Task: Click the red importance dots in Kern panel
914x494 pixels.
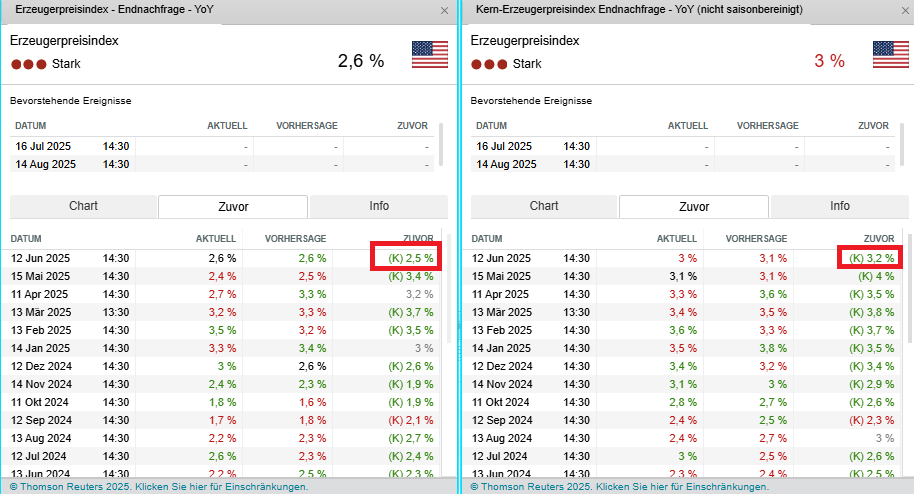Action: [489, 64]
